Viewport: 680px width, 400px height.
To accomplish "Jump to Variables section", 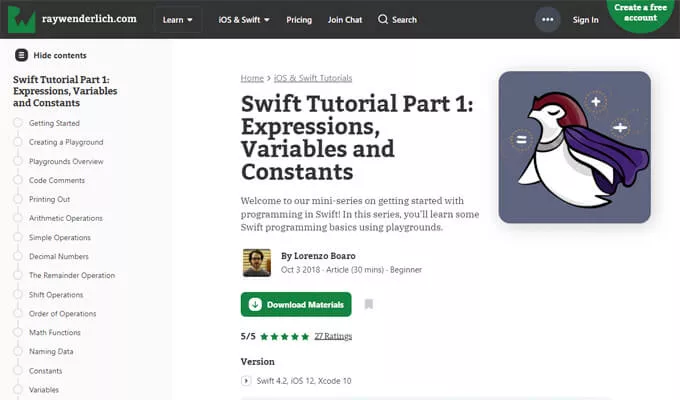I will click(44, 390).
